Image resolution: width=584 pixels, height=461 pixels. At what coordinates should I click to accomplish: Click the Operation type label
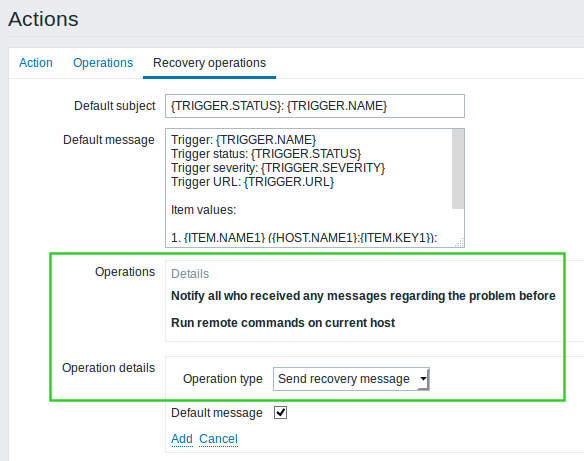pyautogui.click(x=222, y=379)
